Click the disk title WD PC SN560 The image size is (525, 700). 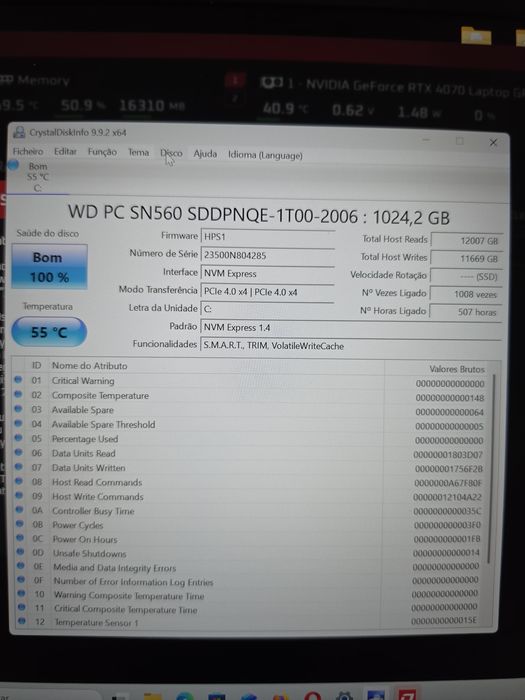pyautogui.click(x=259, y=215)
